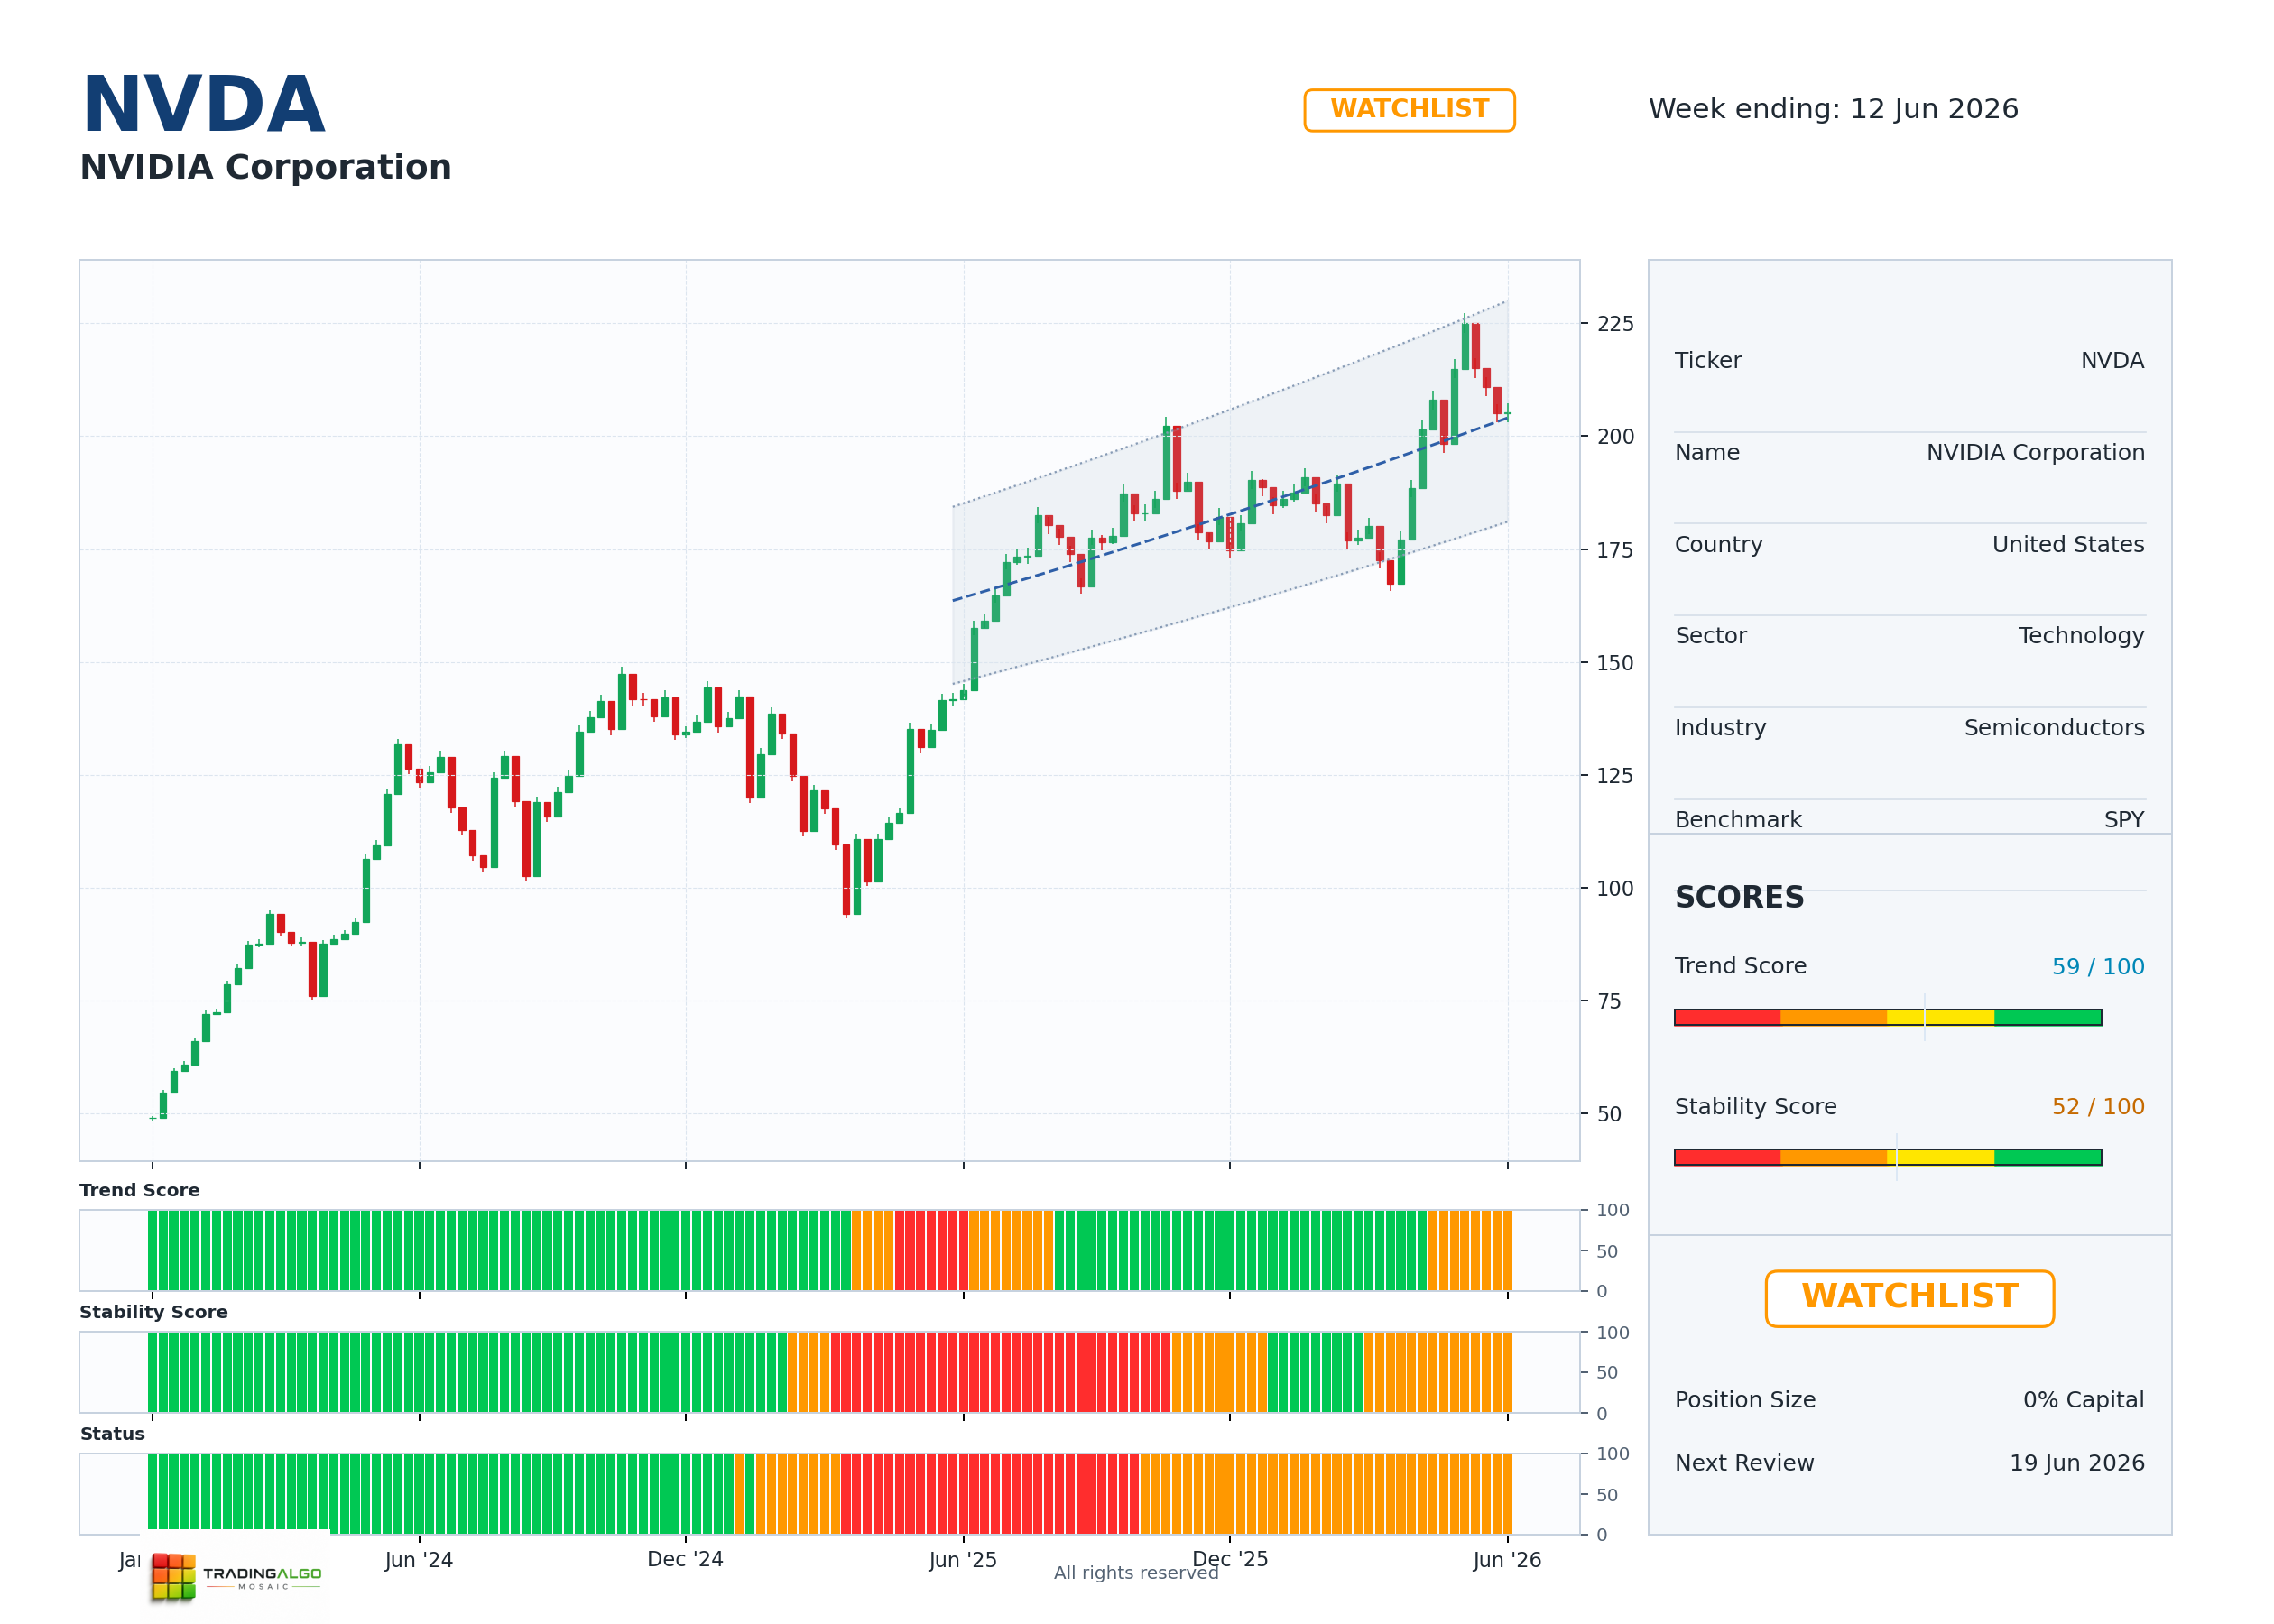Screen dimensions: 2274x1624
Task: Click the Dec '25 date axis label
Action: tap(1230, 1560)
